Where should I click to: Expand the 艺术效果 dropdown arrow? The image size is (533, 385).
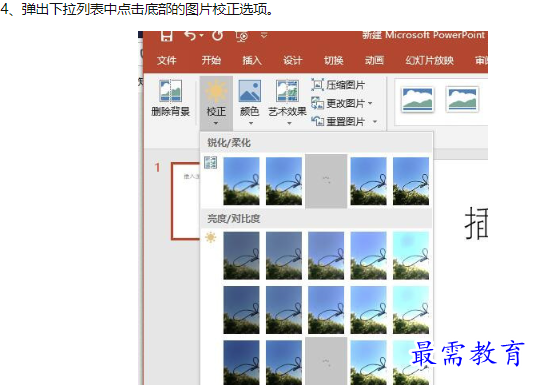(289, 123)
